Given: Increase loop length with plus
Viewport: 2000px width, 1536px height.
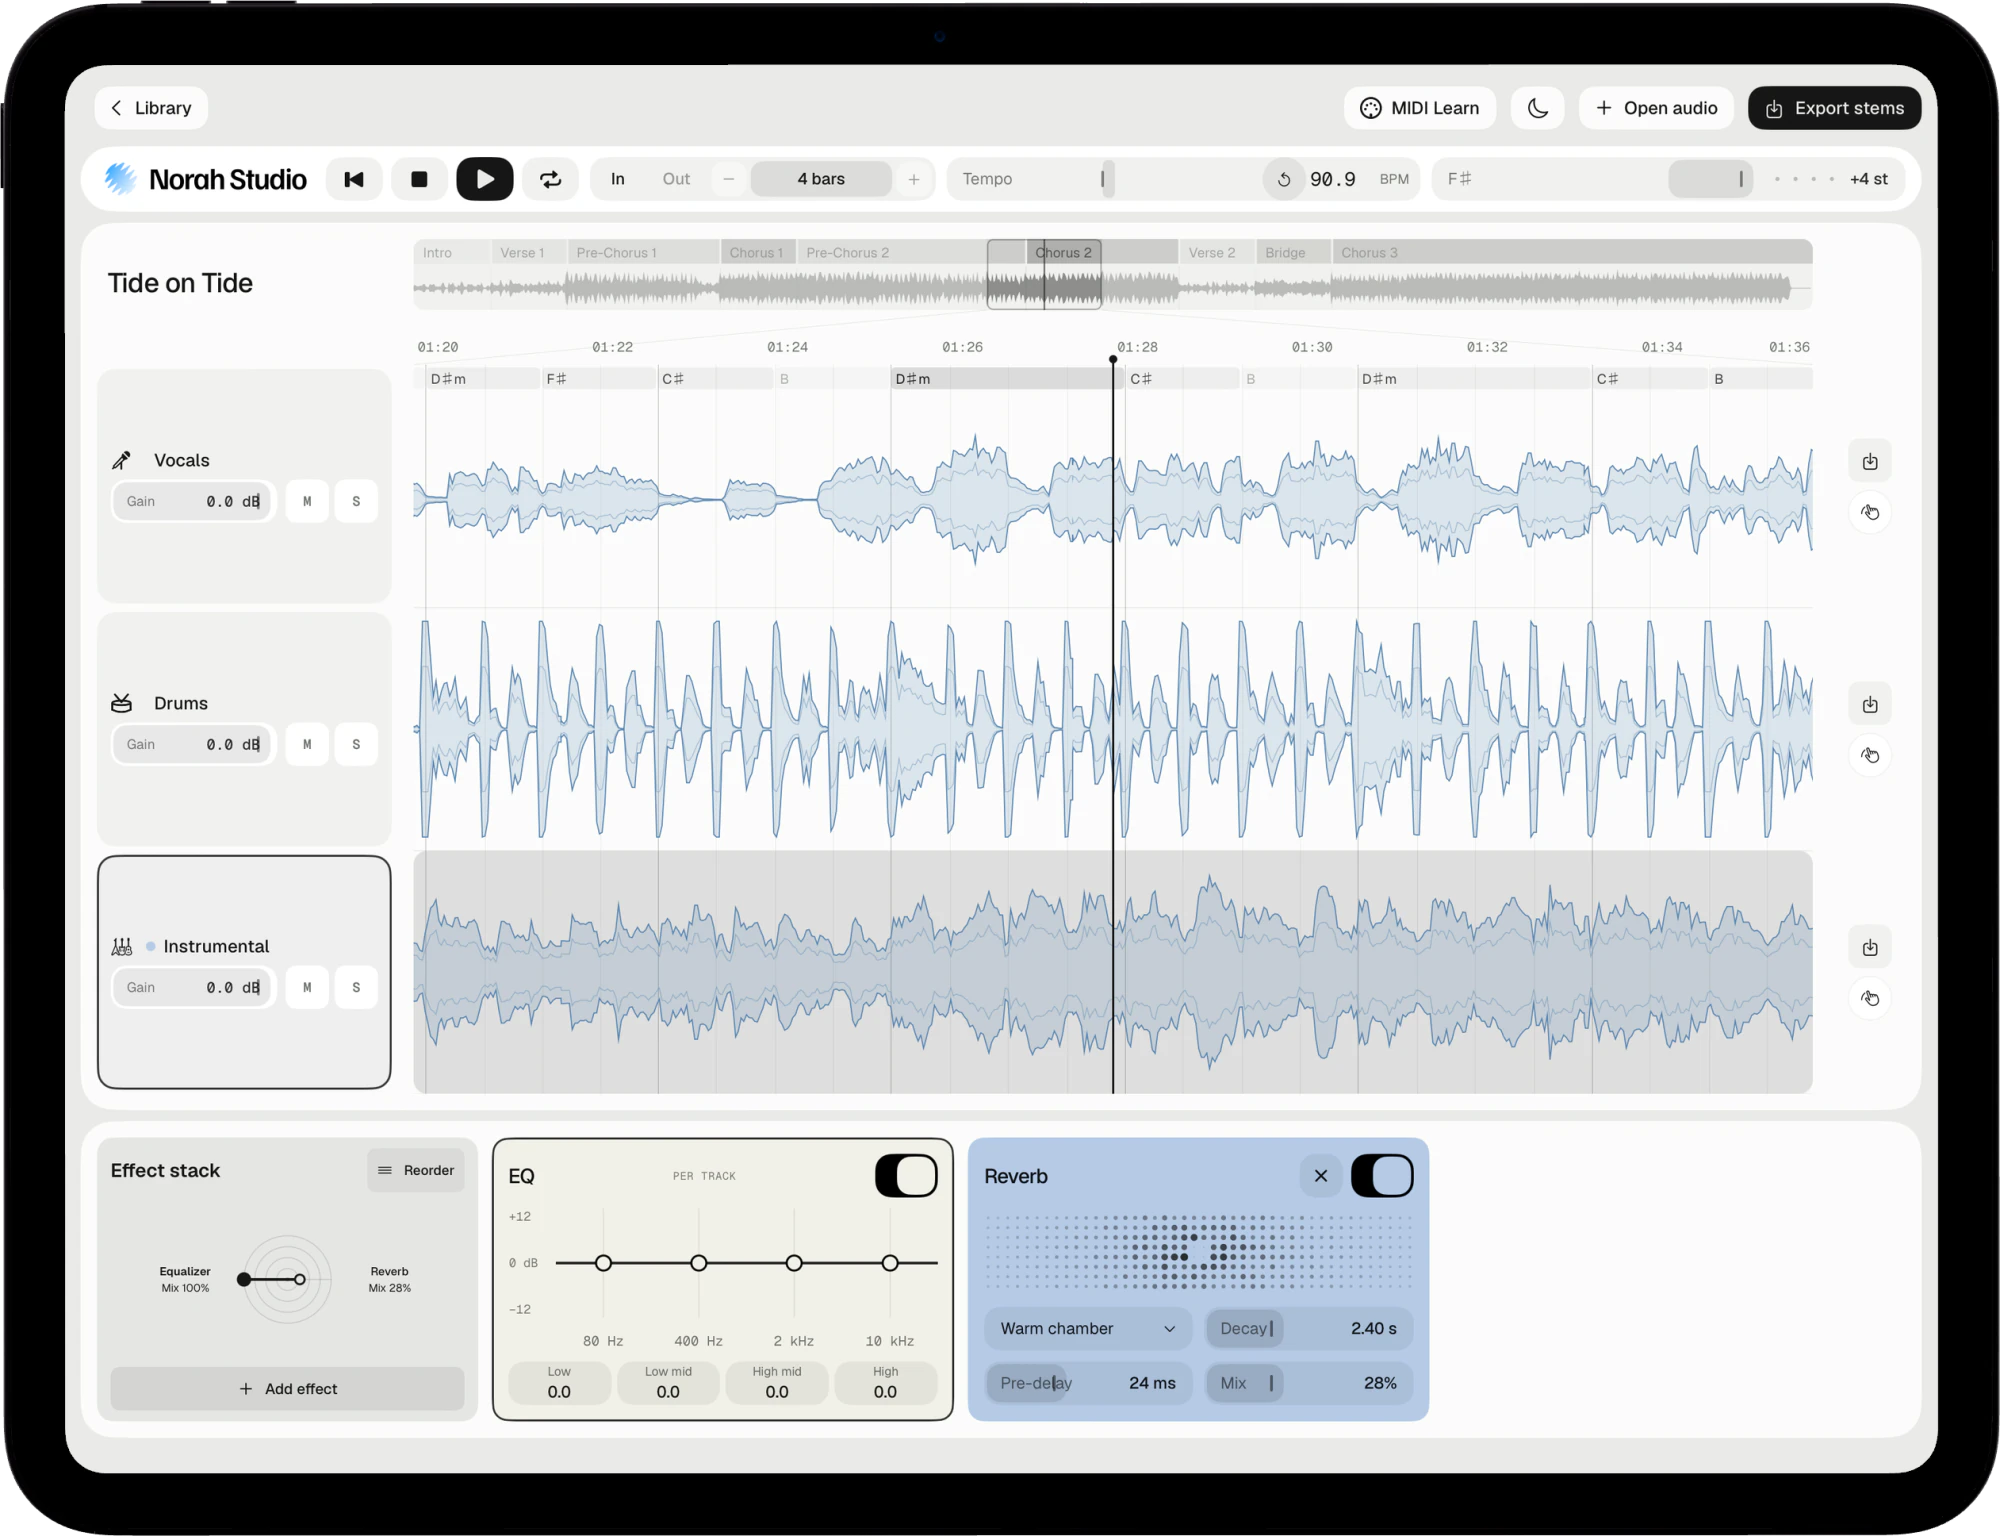Looking at the screenshot, I should point(914,179).
